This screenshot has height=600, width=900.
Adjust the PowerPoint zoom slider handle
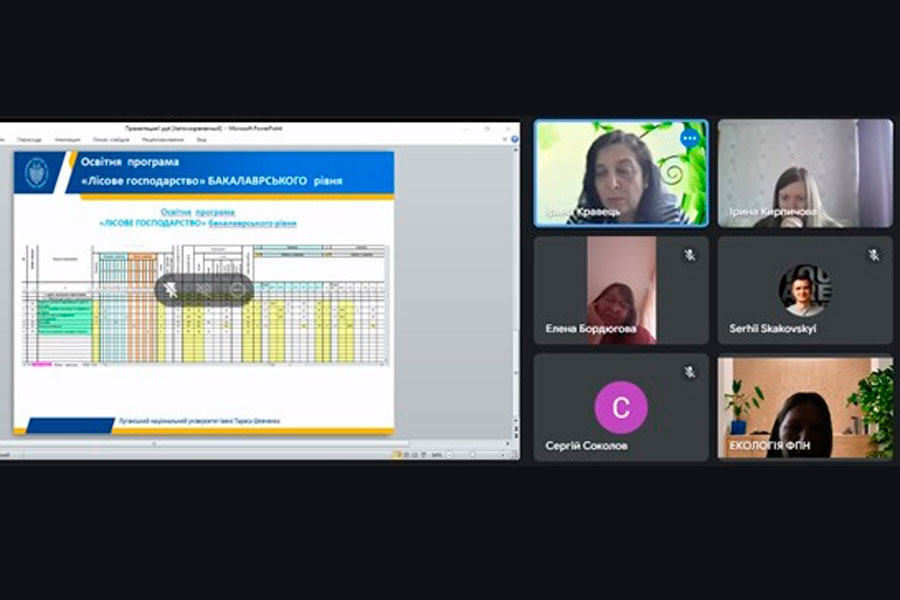[x=472, y=455]
